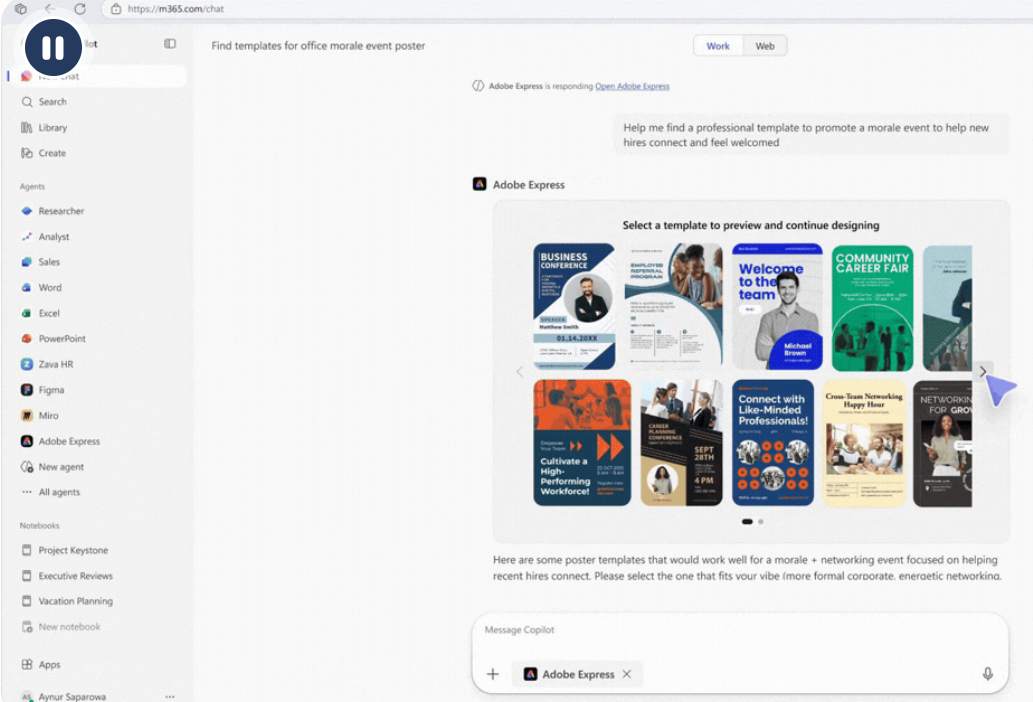
Task: Select the first carousel page dot
Action: (x=747, y=522)
